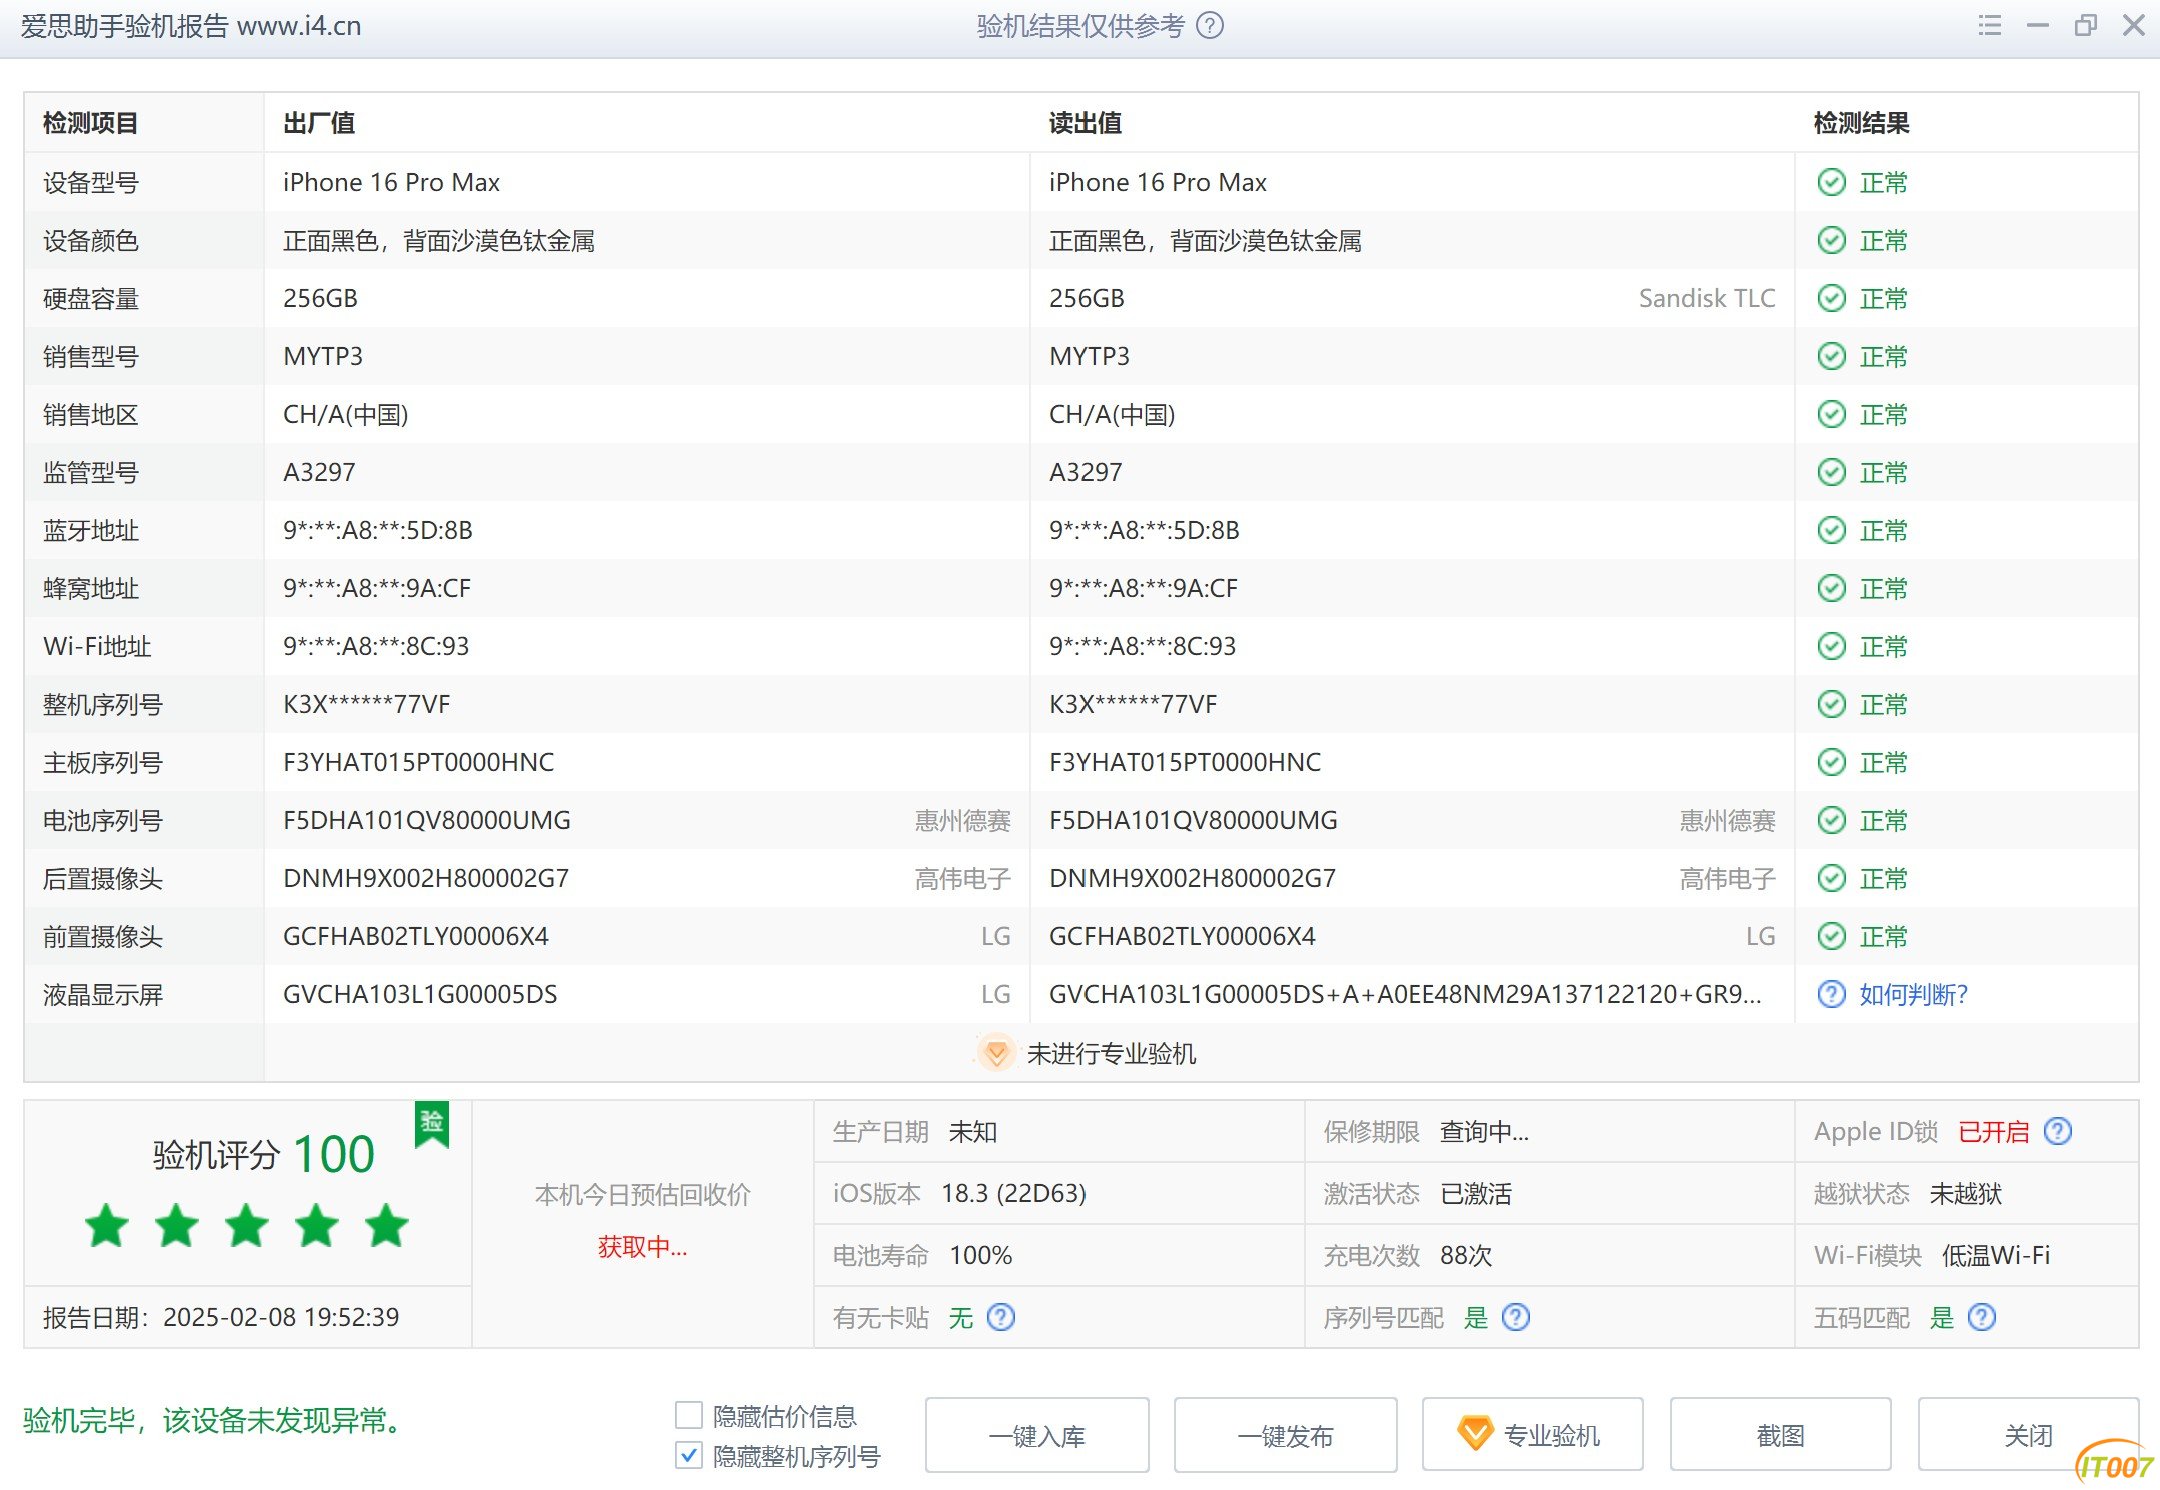2160x1490 pixels.
Task: Click green check icon in 前置摄像头 row
Action: coord(1831,936)
